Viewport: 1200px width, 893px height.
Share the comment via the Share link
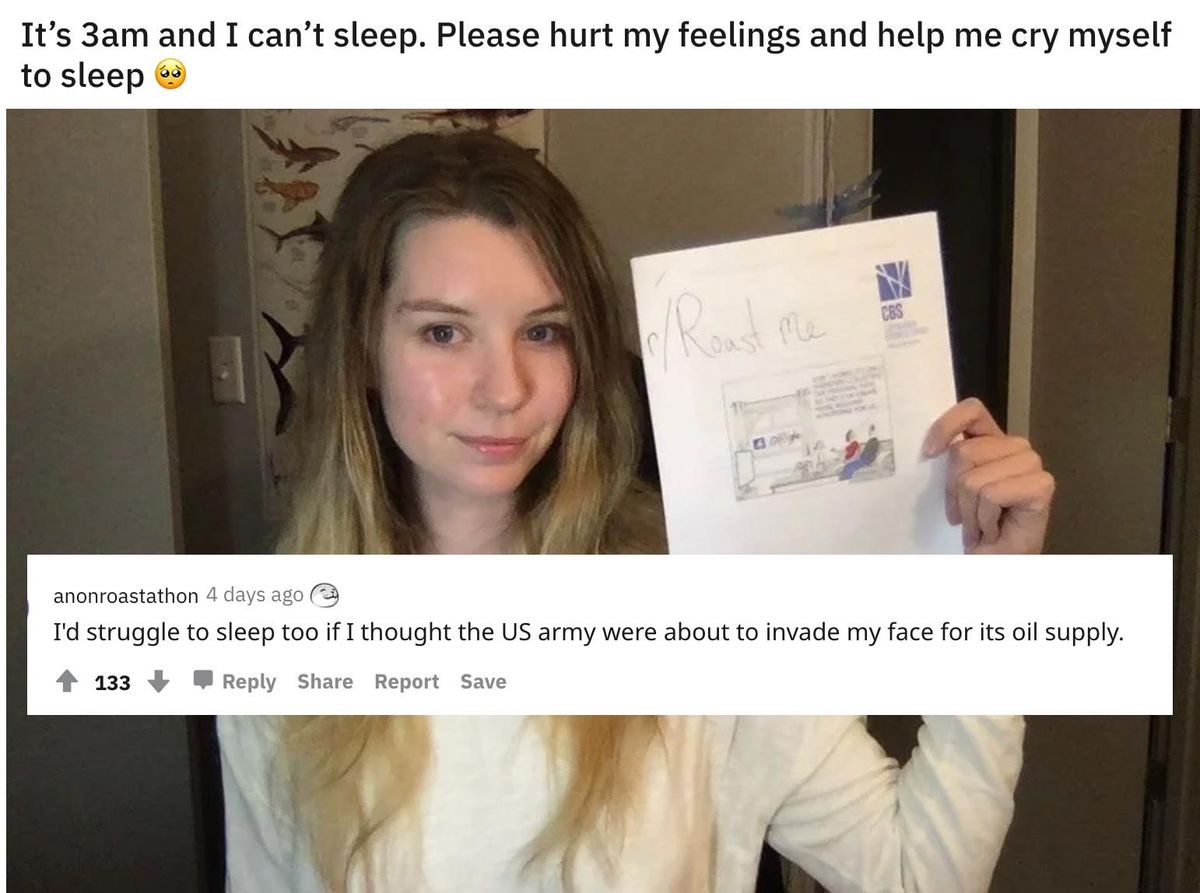325,682
